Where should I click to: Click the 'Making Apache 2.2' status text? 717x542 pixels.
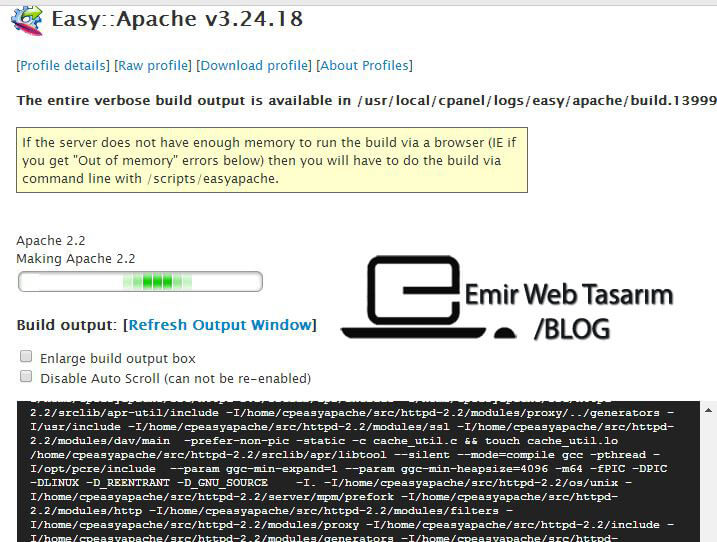[76, 258]
